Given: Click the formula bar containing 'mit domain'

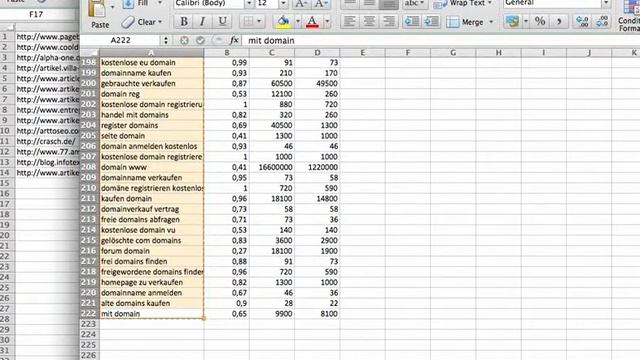Looking at the screenshot, I should click(x=441, y=40).
